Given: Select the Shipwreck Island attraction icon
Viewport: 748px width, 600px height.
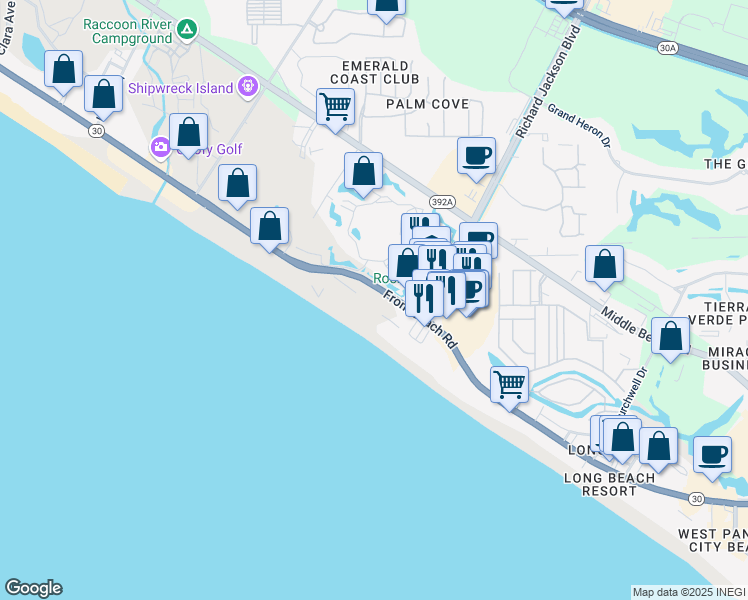Looking at the screenshot, I should click(247, 87).
